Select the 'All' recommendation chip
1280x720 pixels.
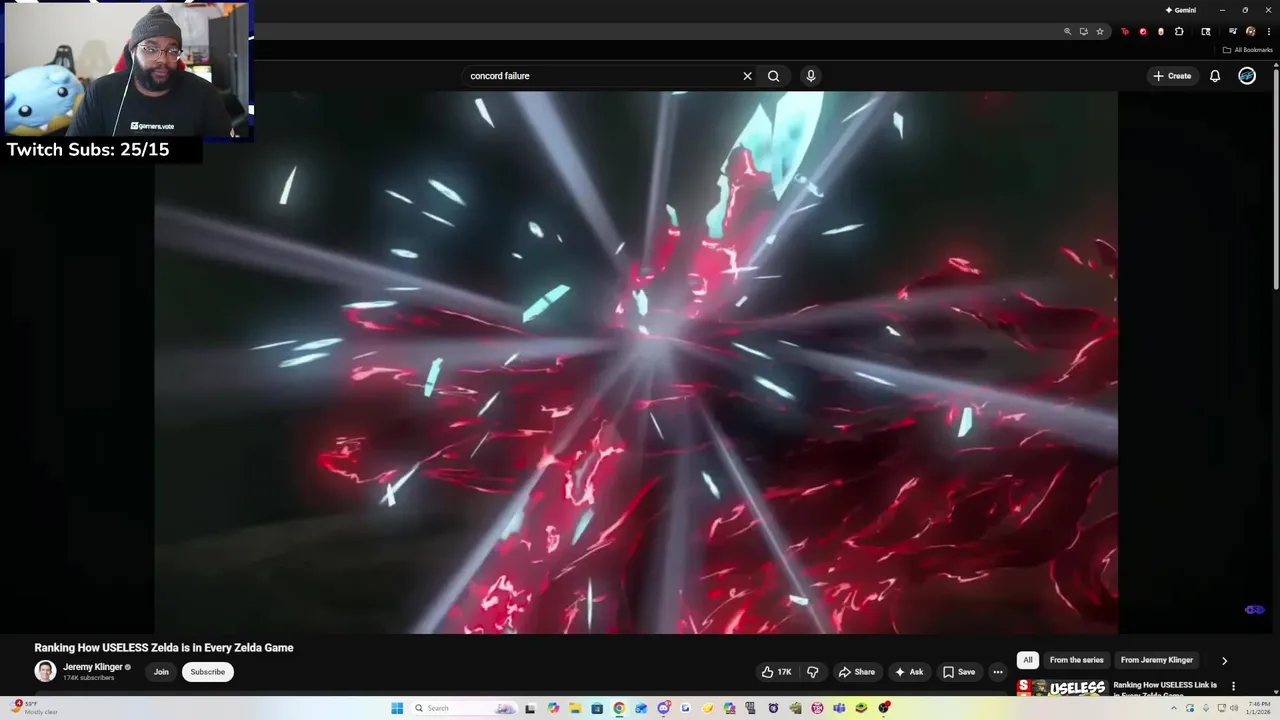coord(1028,660)
